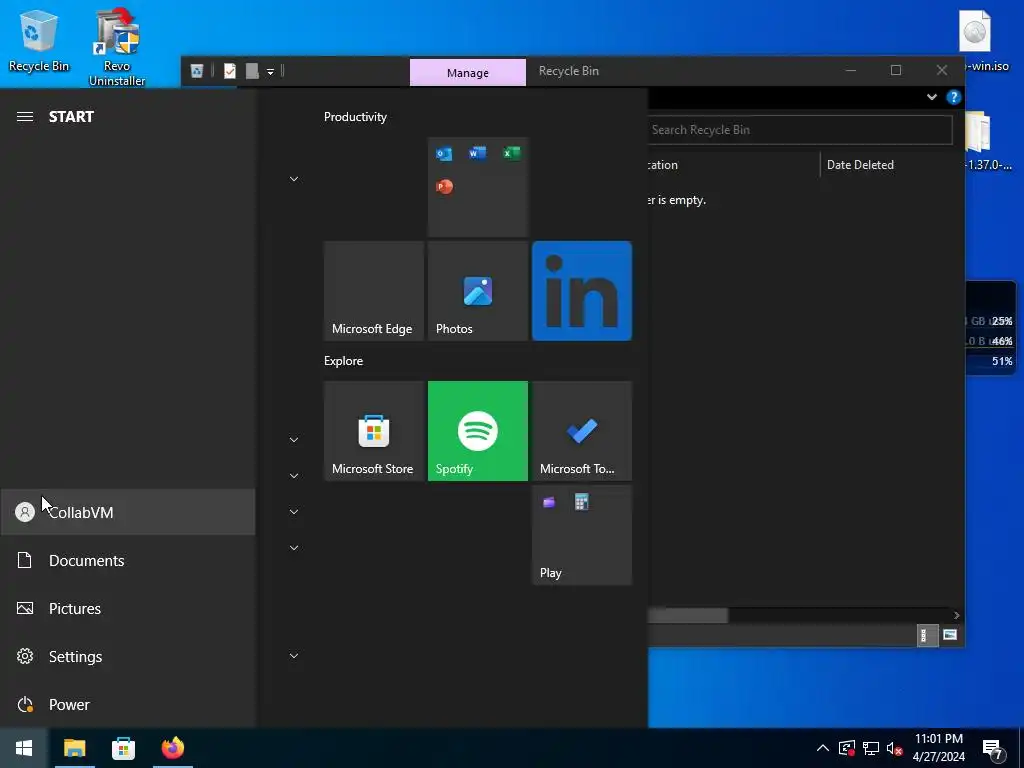1024x768 pixels.
Task: Open the notification center icon
Action: click(x=993, y=750)
